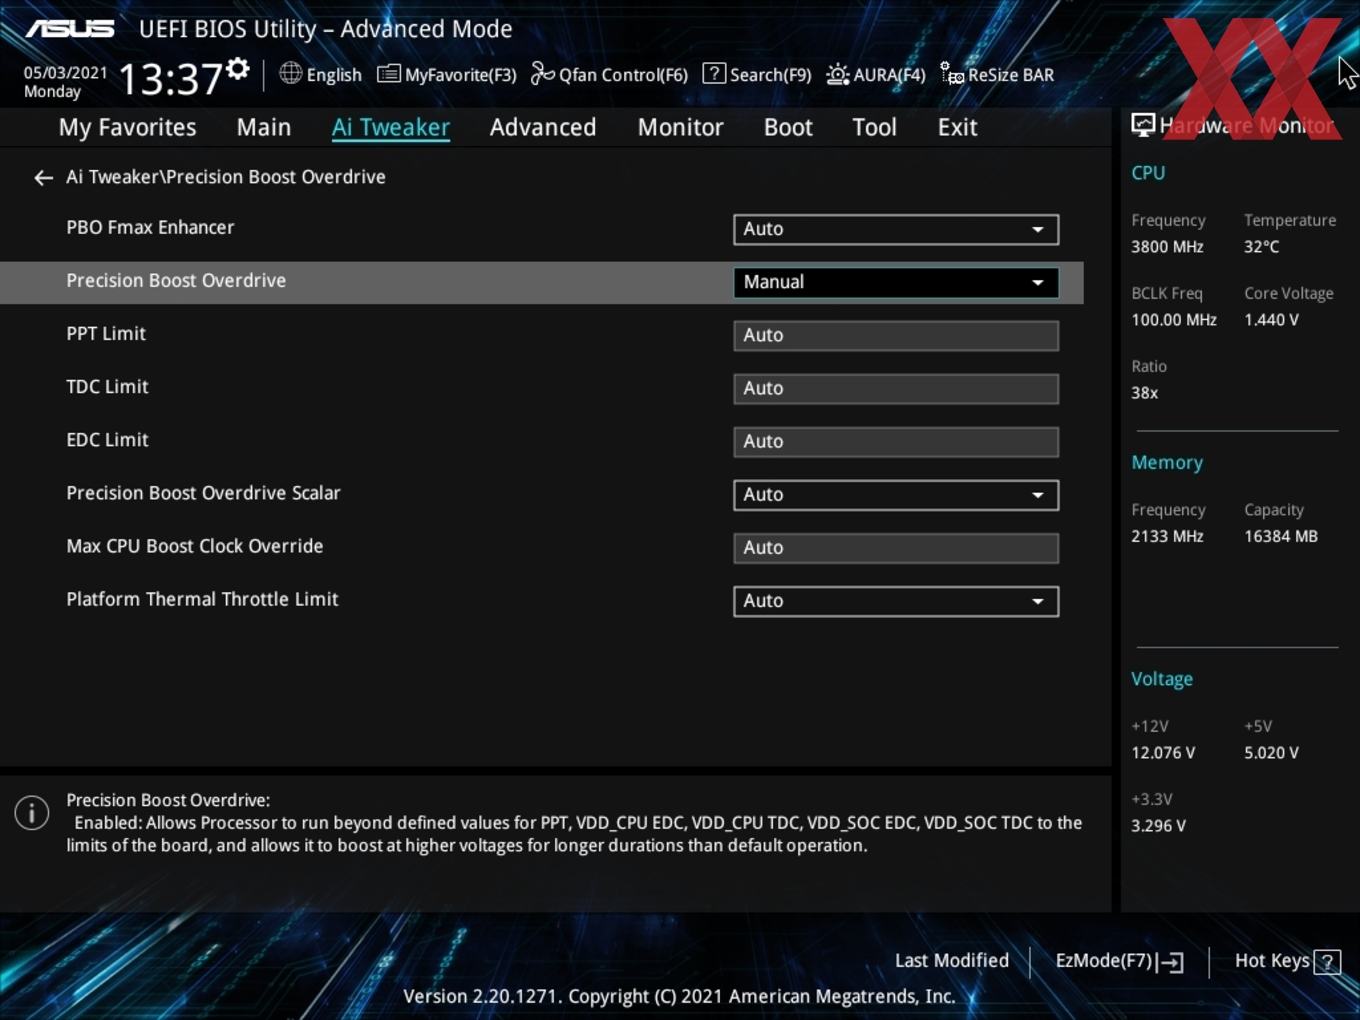This screenshot has height=1020, width=1360.
Task: Click the CPU frequency value 3800 MHz
Action: point(1167,246)
